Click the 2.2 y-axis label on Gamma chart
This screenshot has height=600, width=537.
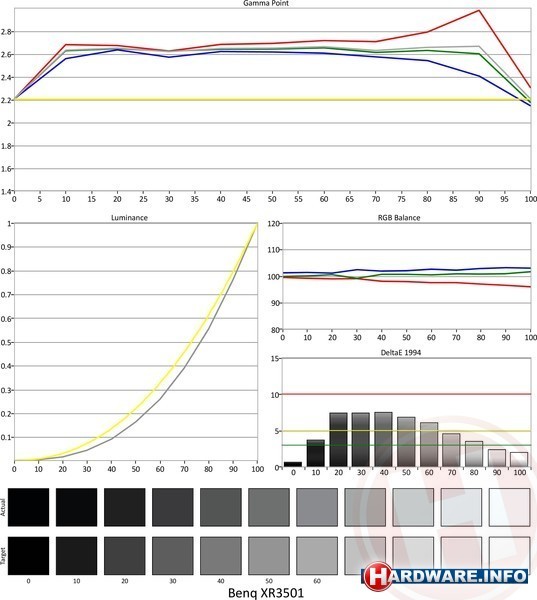tap(6, 100)
